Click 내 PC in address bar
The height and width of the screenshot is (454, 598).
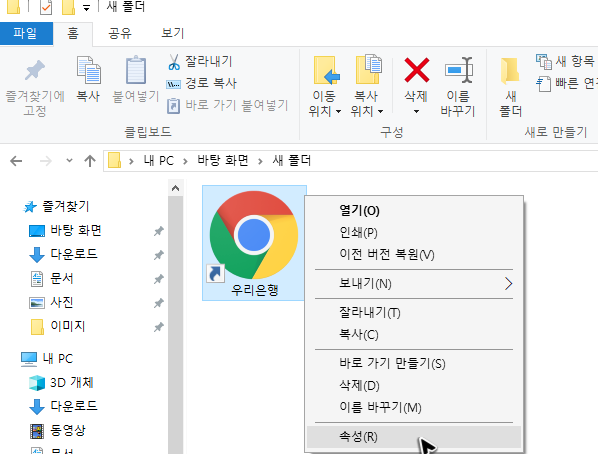[x=159, y=161]
